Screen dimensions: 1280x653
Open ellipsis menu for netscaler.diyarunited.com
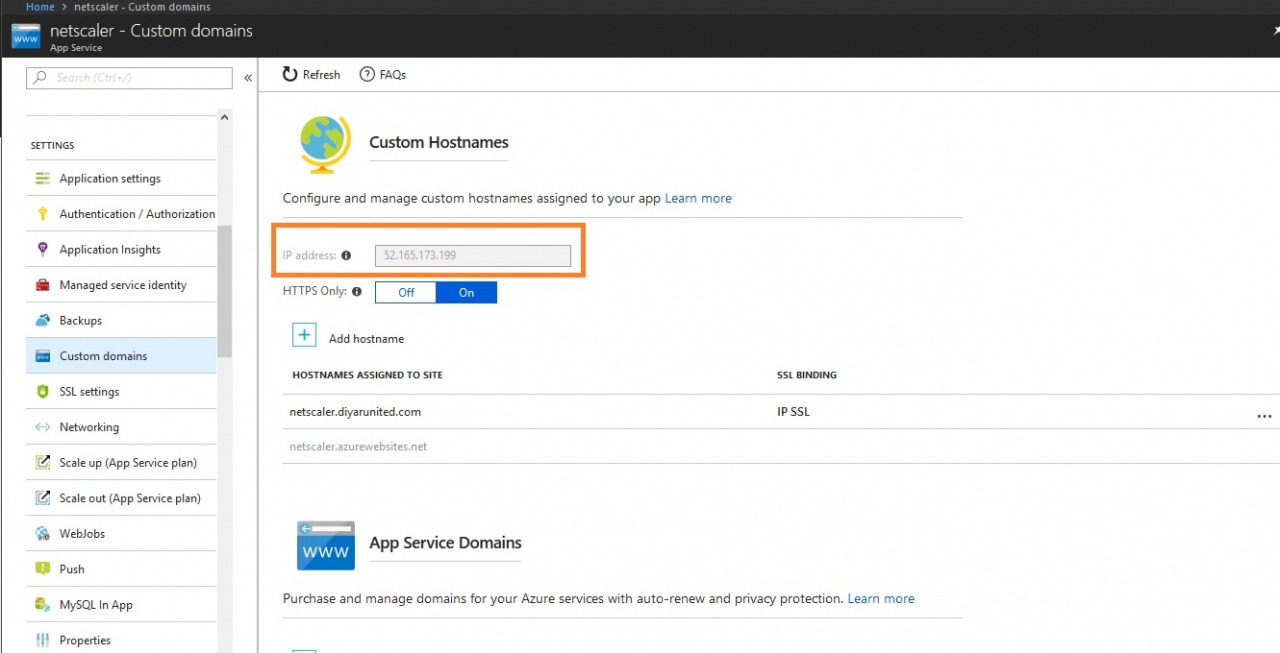tap(1264, 415)
